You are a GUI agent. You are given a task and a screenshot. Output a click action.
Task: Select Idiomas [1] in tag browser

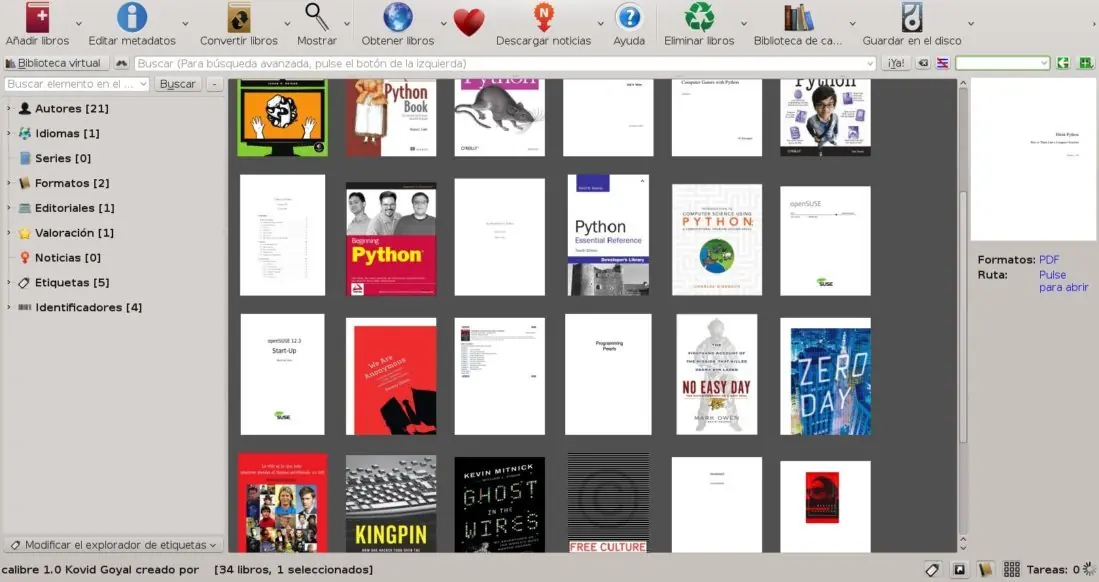coord(67,133)
